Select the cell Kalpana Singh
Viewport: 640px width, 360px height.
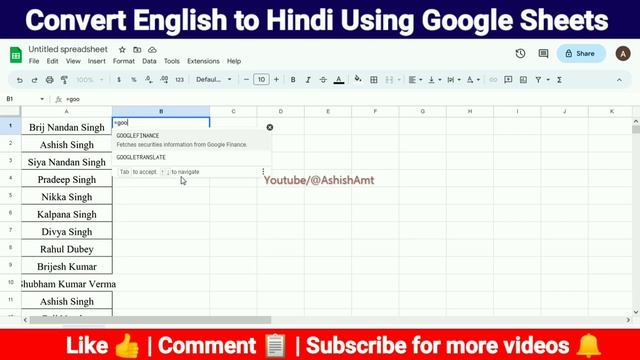(67, 214)
